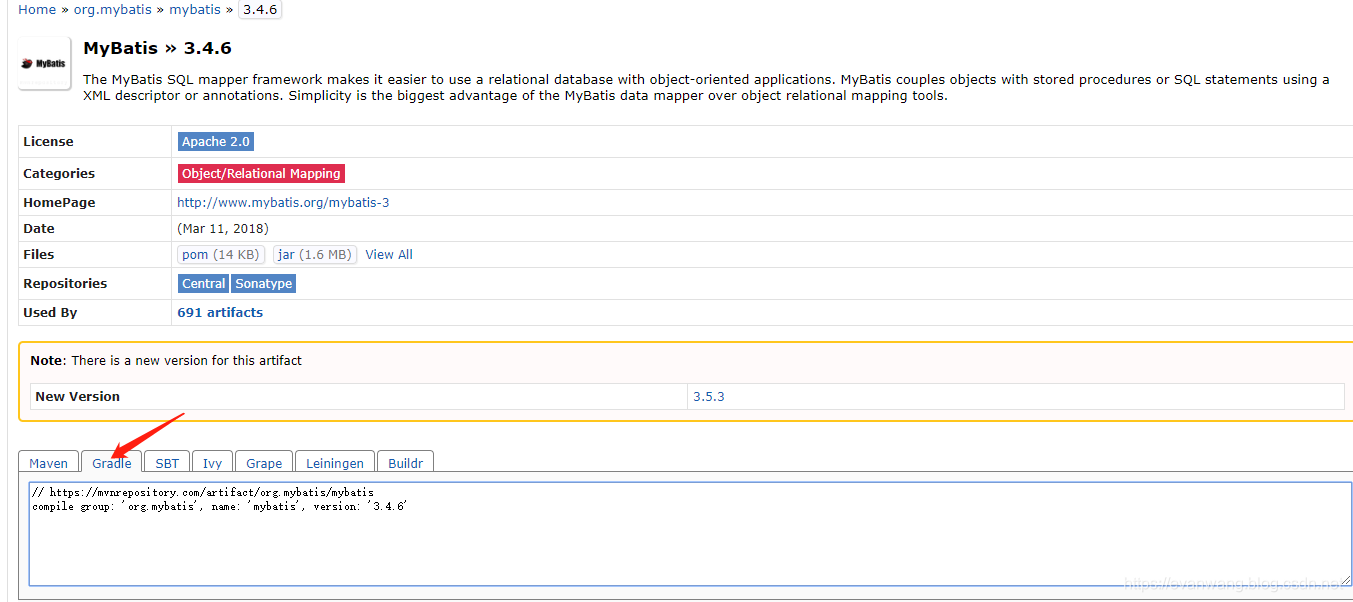Go to Home breadcrumb link
Image resolution: width=1353 pixels, height=602 pixels.
(37, 9)
